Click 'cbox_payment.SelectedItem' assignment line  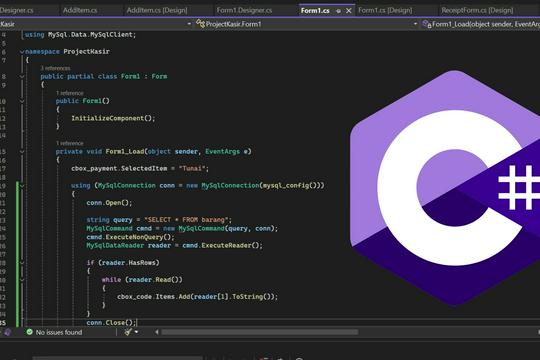coord(140,168)
